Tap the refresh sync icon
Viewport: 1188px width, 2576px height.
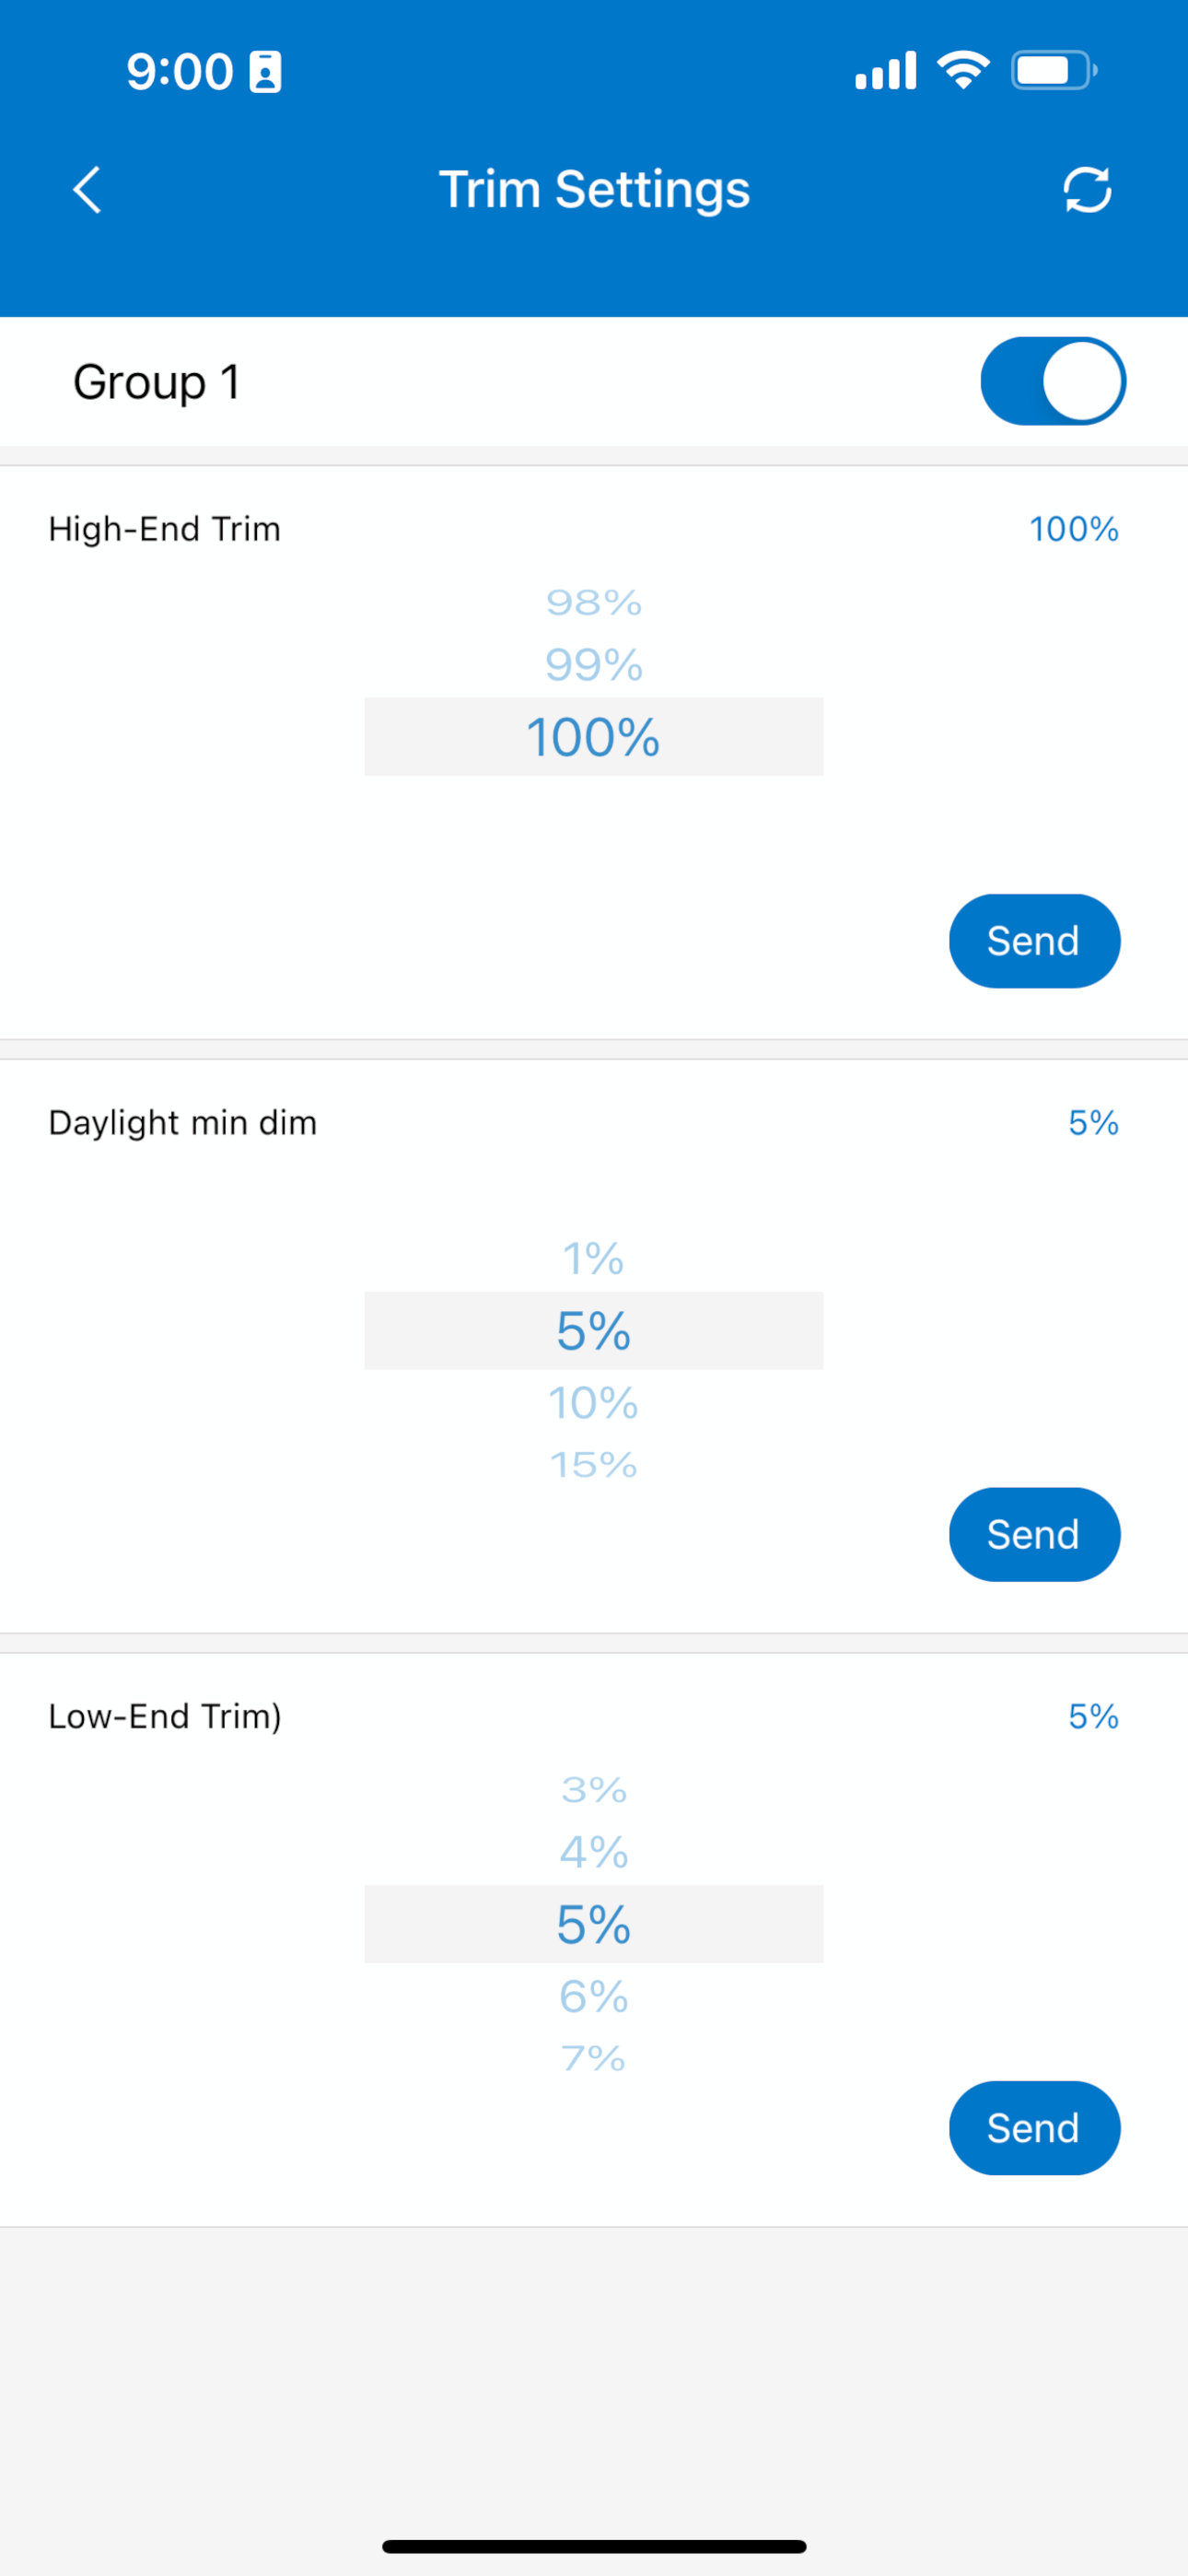1087,190
